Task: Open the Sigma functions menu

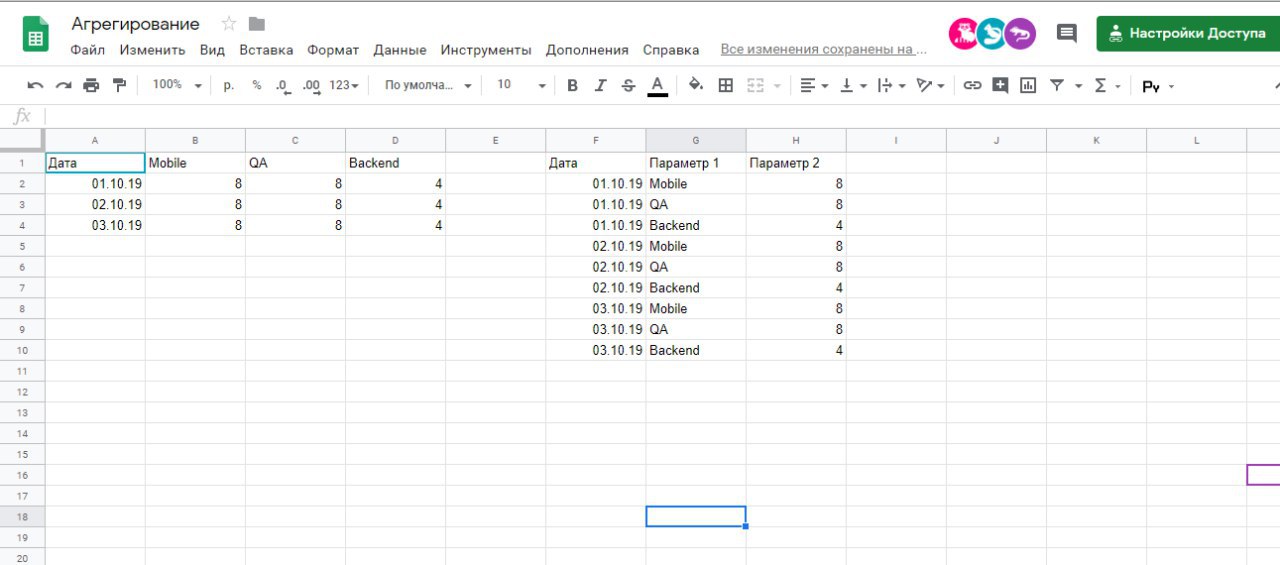Action: (x=1106, y=86)
